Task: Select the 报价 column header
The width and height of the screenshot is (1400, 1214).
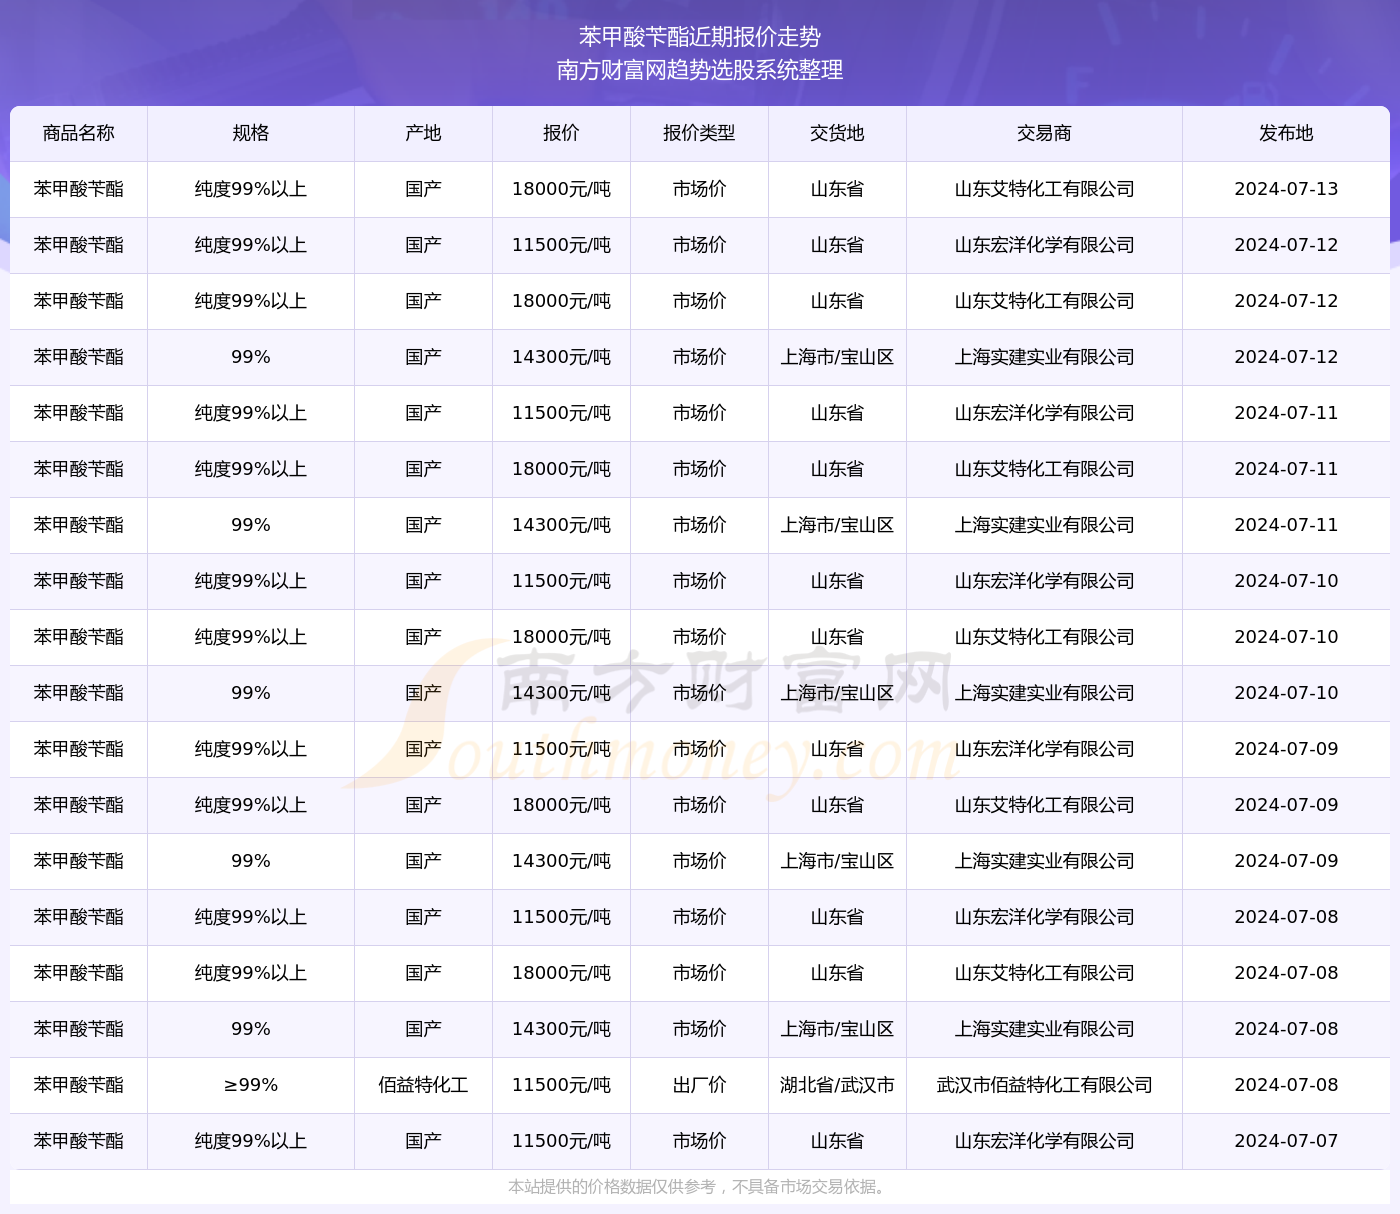Action: 561,133
